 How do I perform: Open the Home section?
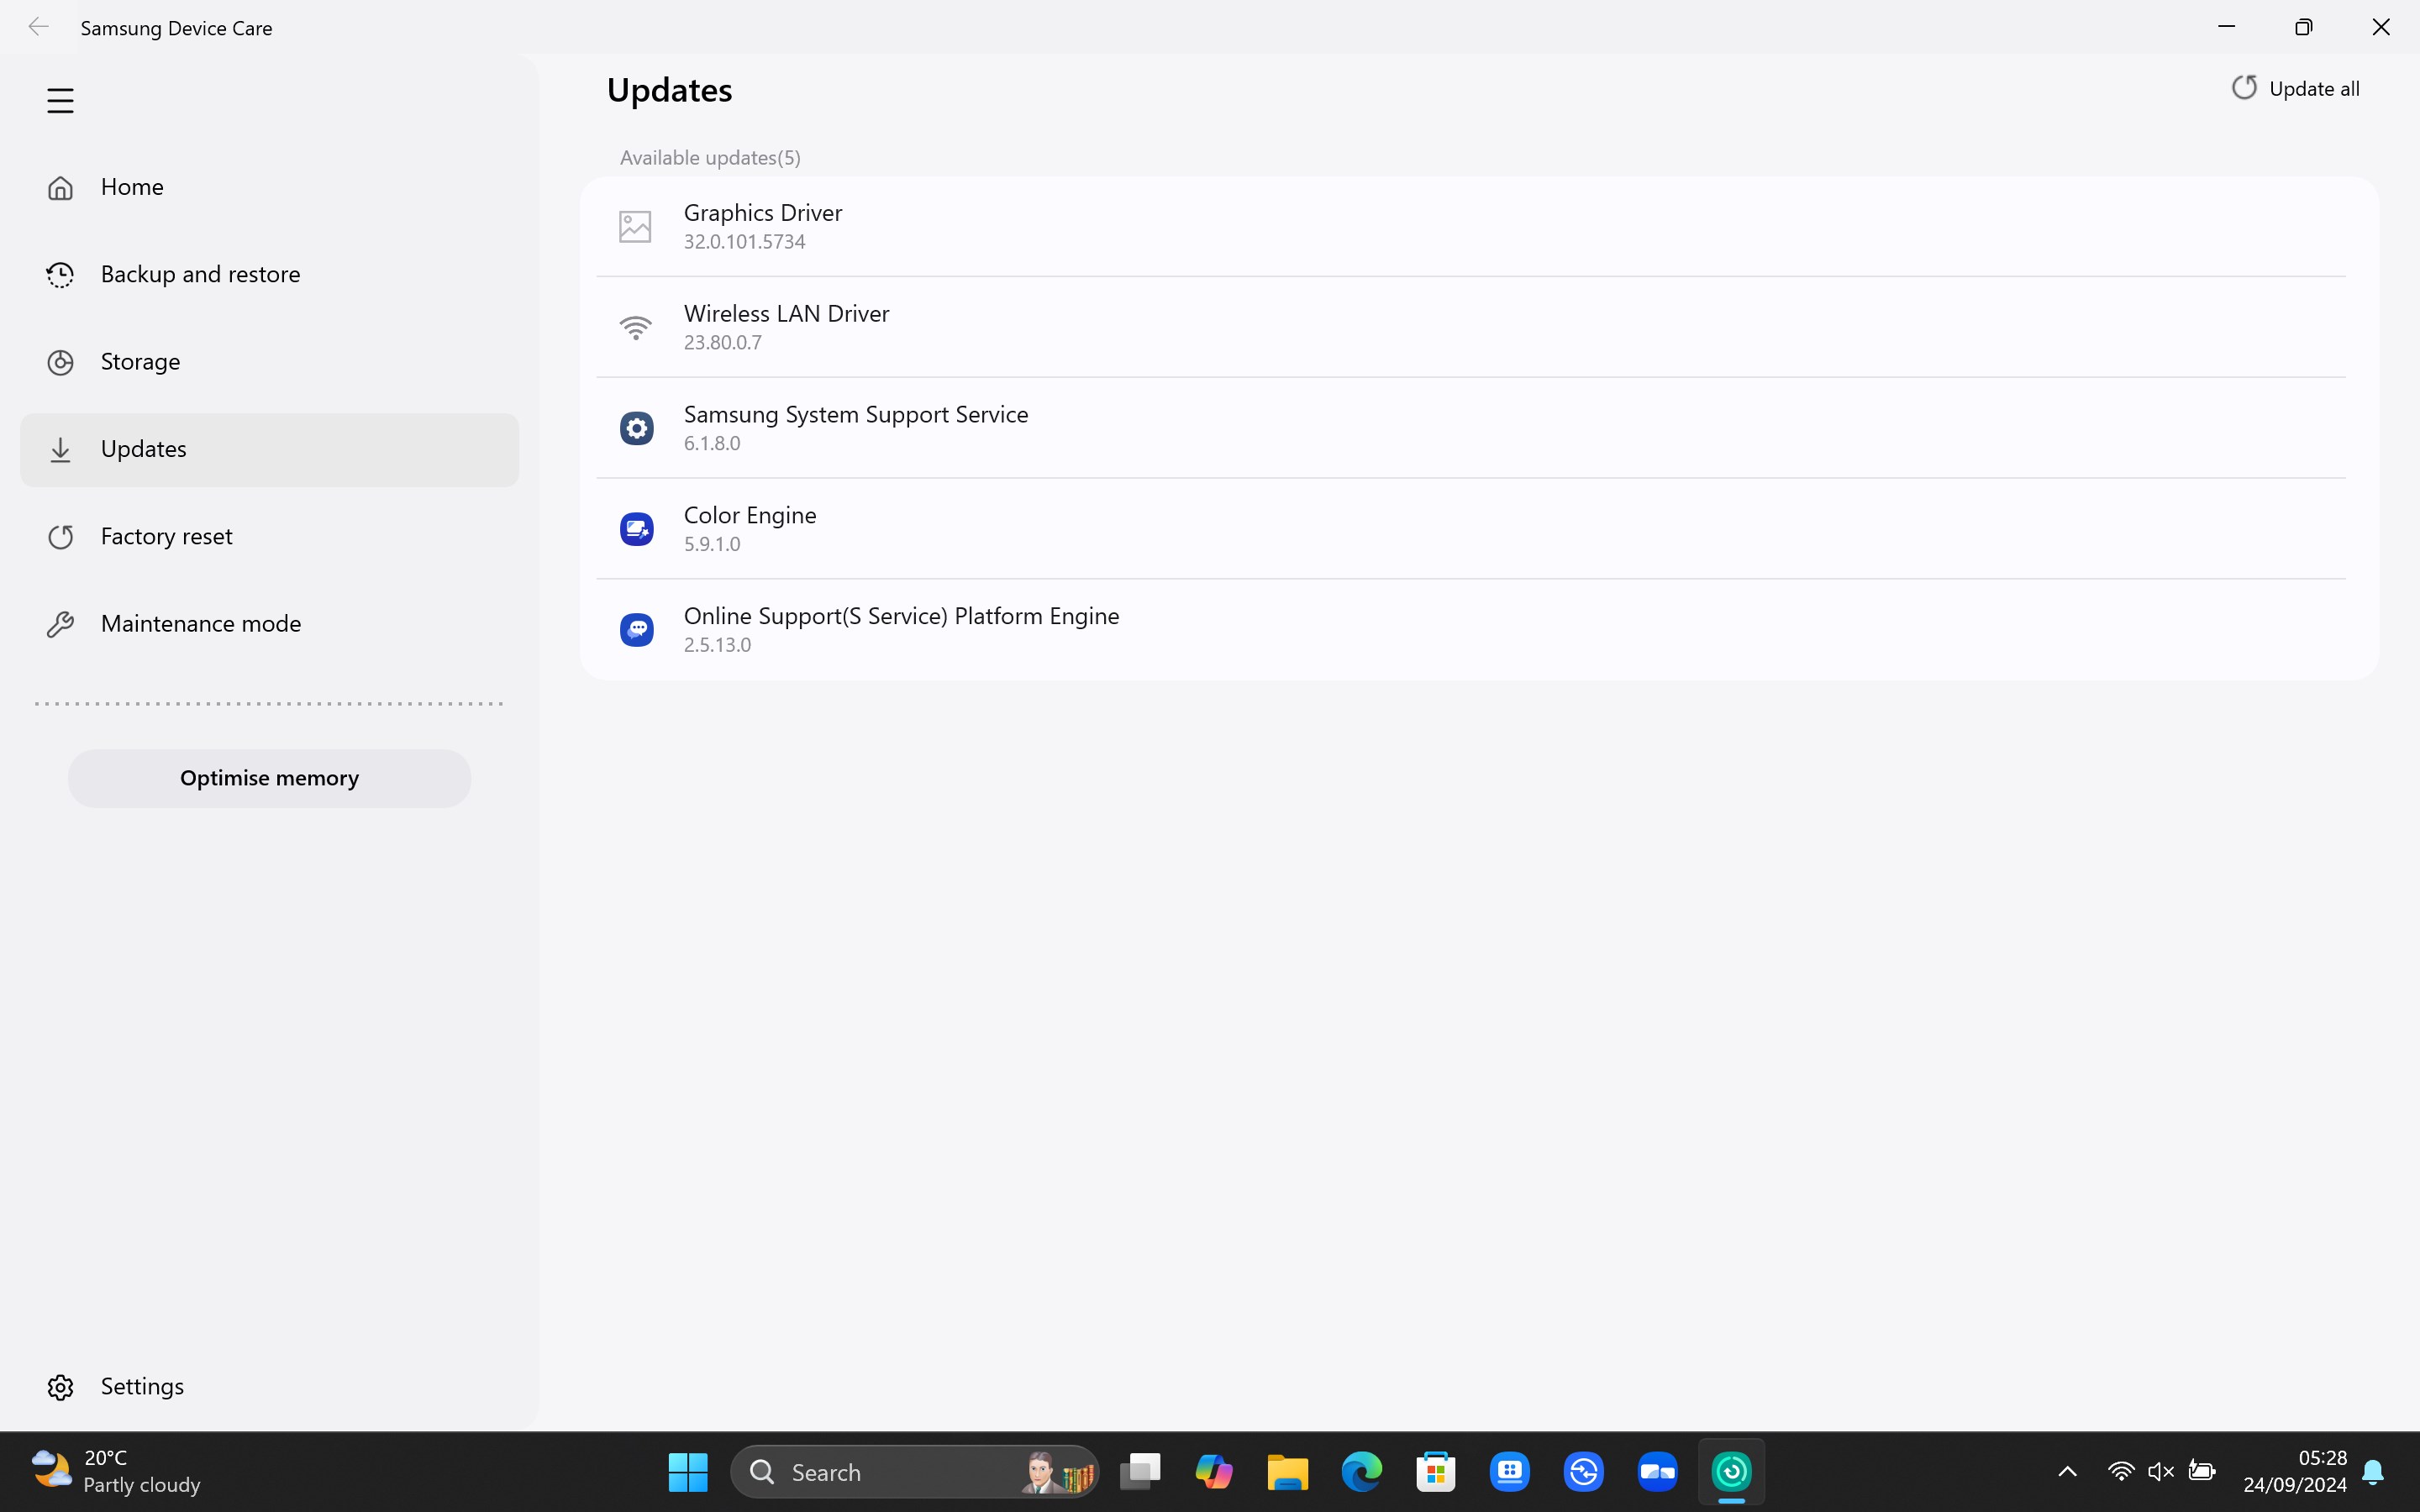(132, 187)
